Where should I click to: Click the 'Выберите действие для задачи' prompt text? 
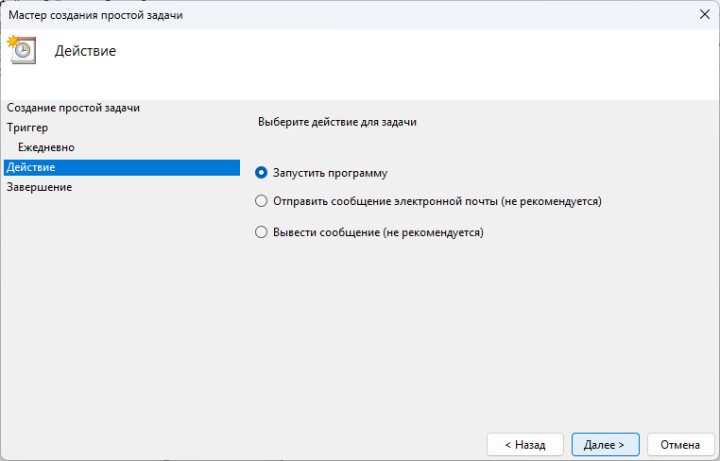[x=337, y=122]
